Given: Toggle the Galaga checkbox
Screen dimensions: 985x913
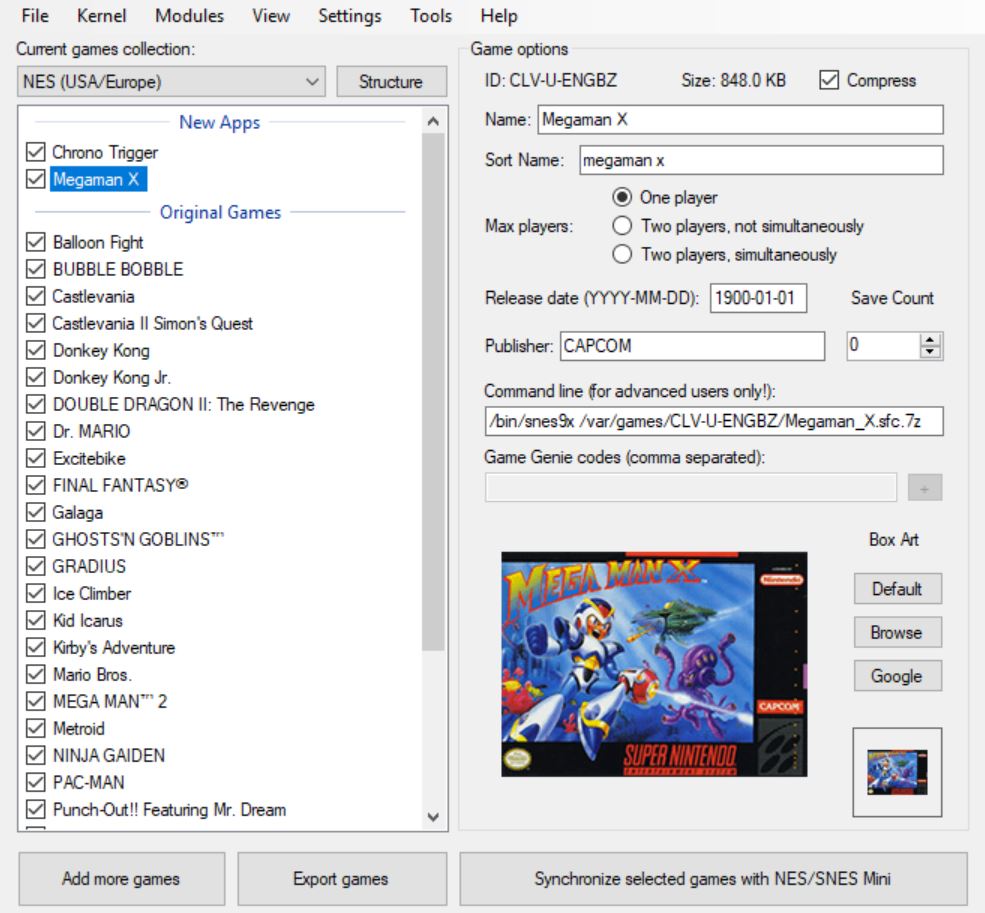Looking at the screenshot, I should (x=36, y=512).
